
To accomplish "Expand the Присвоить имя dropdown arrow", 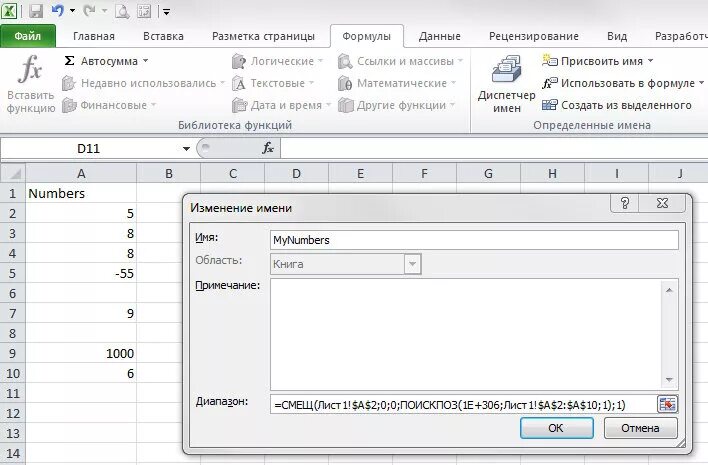I will [650, 60].
